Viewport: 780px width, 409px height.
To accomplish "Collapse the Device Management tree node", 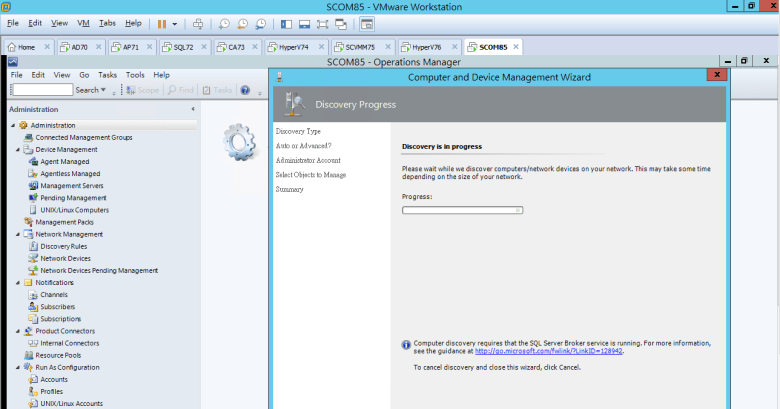I will (x=14, y=149).
